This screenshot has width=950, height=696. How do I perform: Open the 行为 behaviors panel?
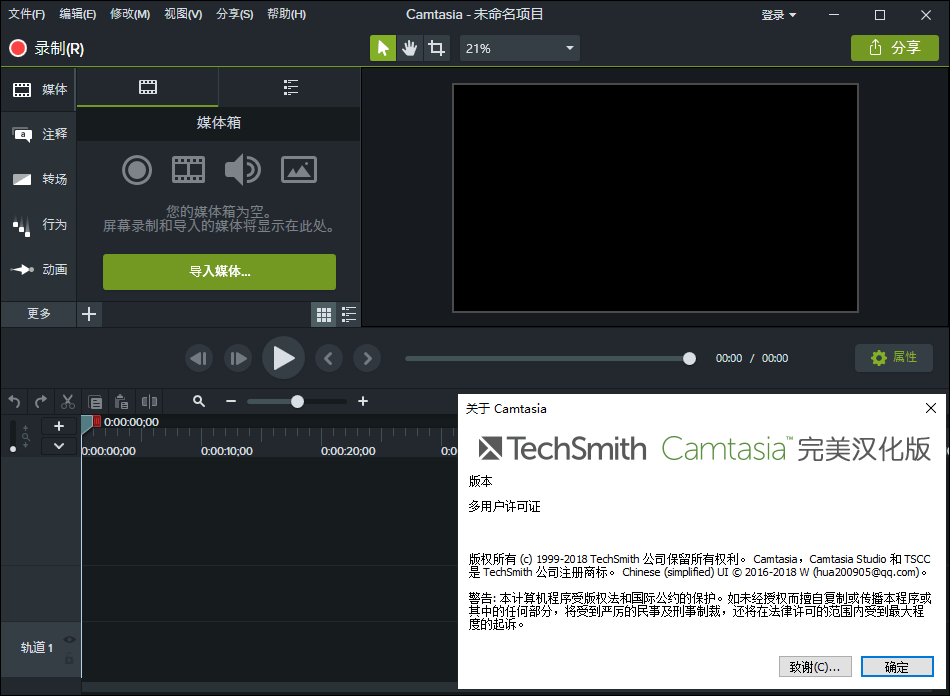[39, 225]
